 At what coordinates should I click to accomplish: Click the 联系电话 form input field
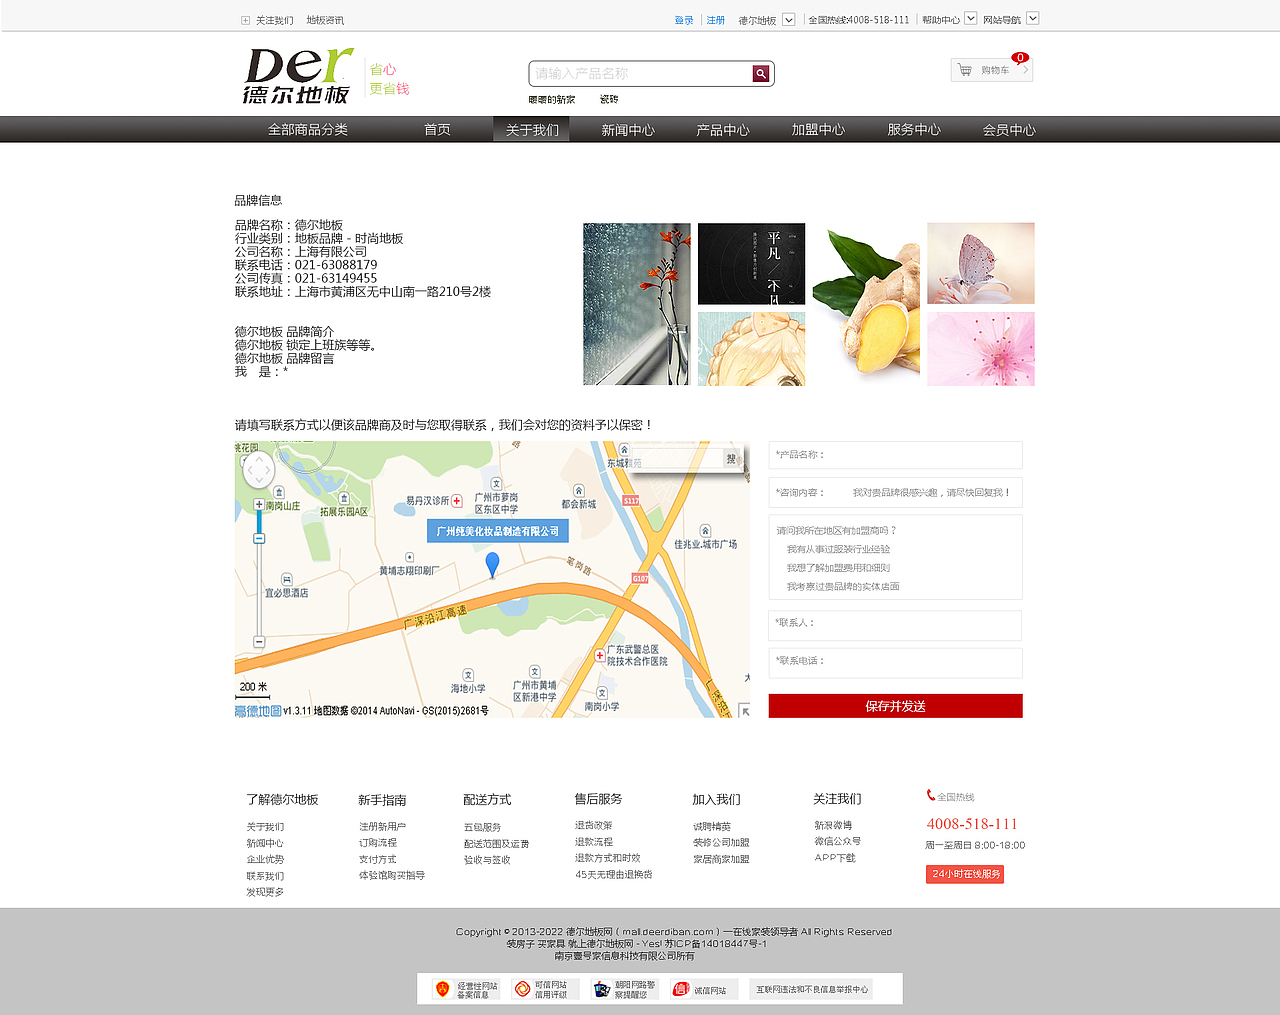click(x=895, y=663)
